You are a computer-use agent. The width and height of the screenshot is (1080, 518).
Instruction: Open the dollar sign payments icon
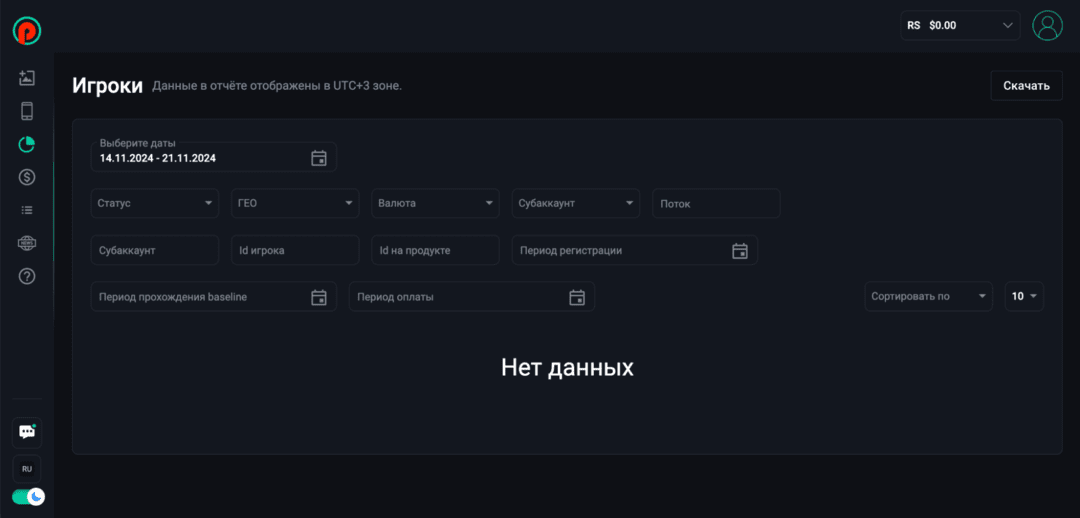pos(27,177)
